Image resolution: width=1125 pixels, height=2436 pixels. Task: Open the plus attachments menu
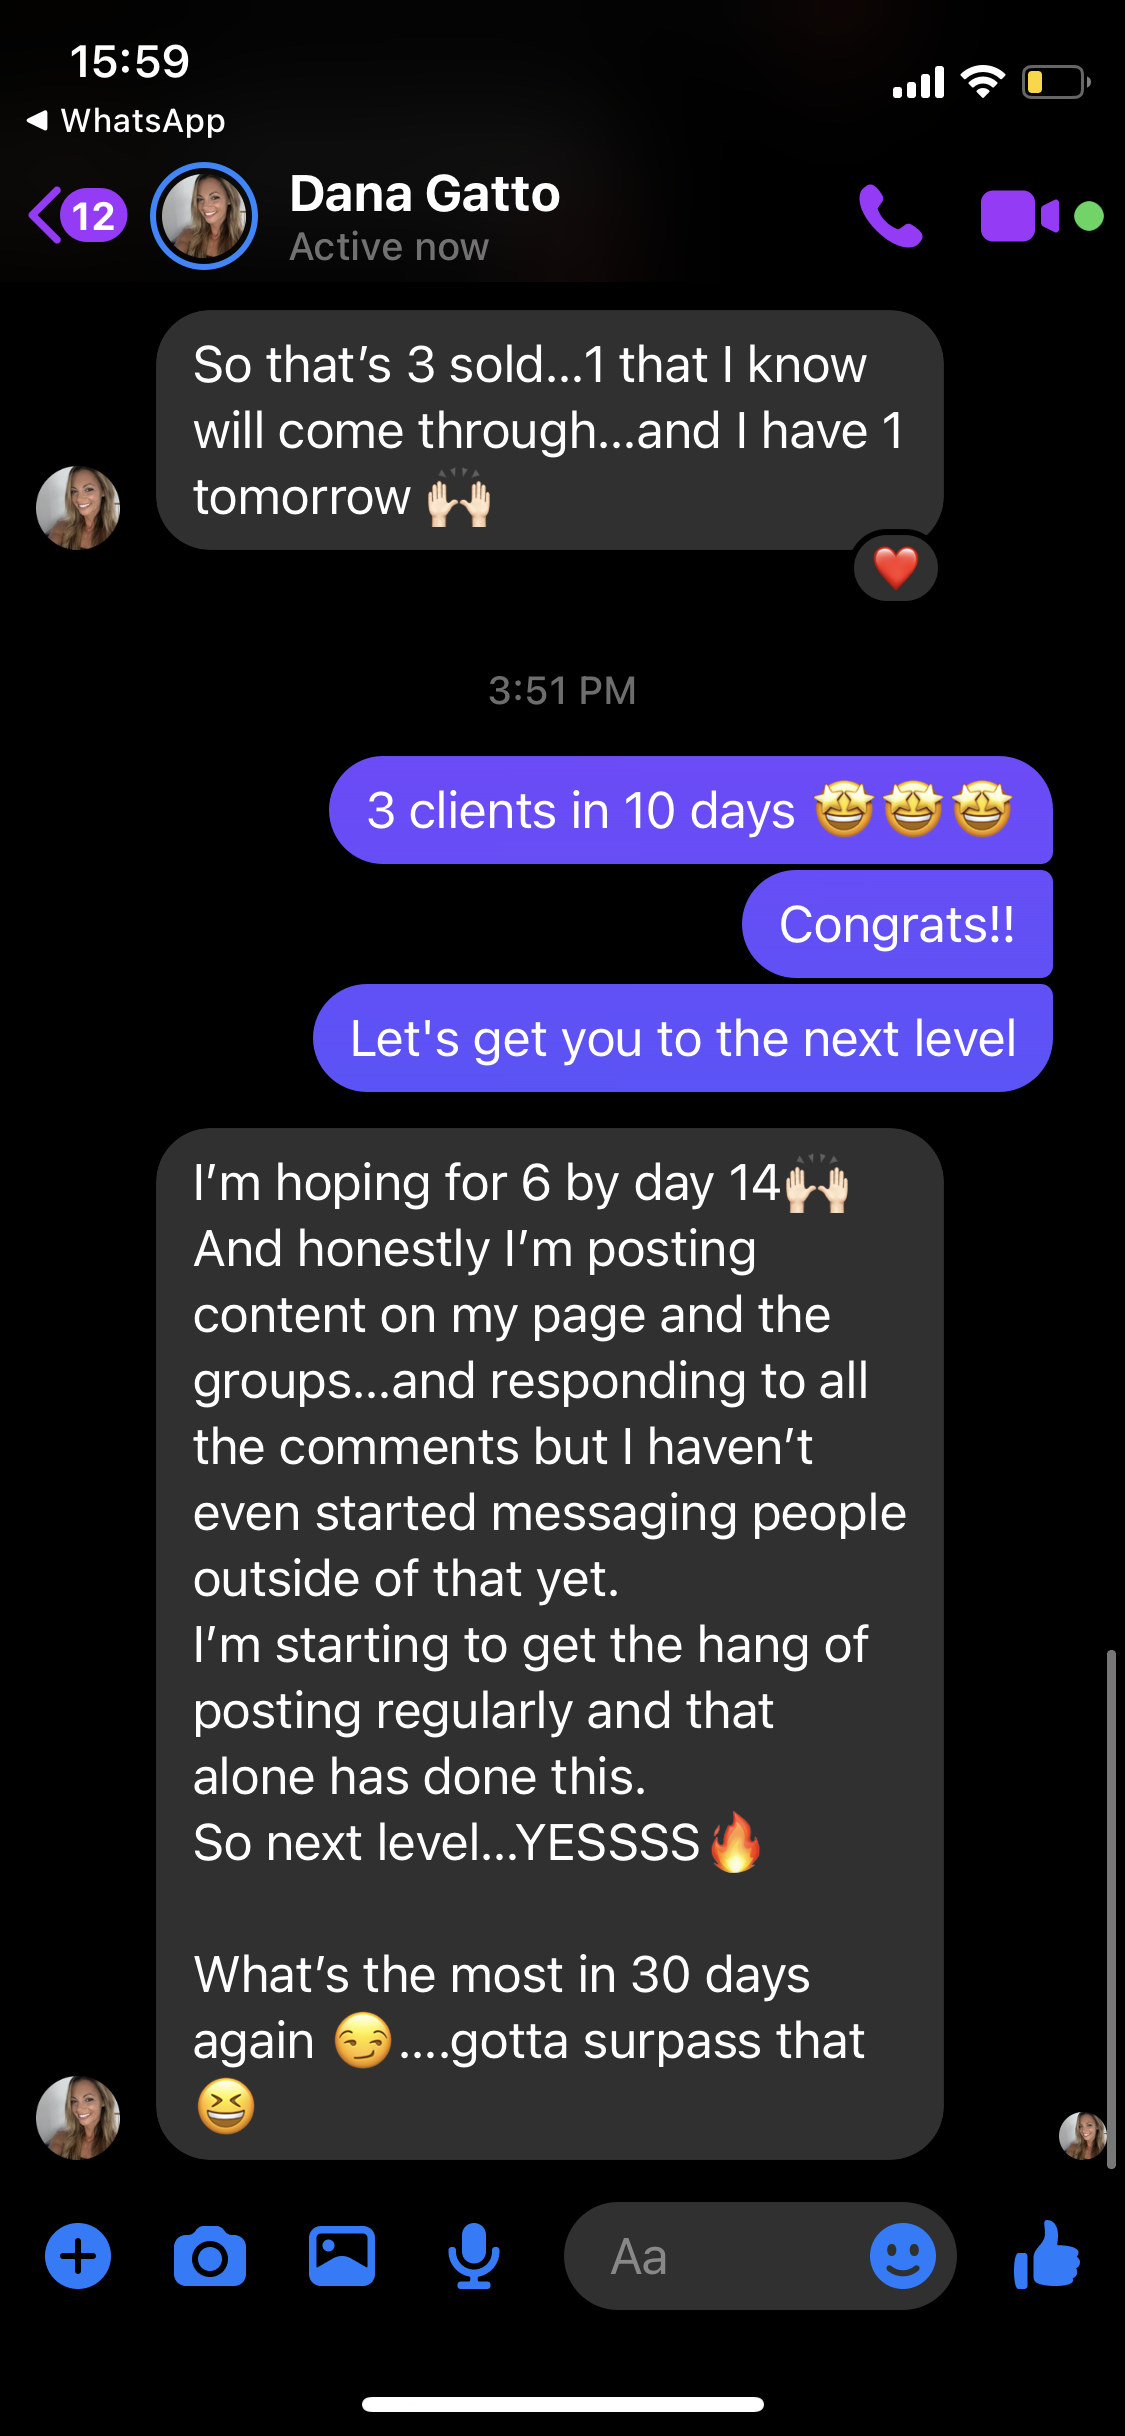[x=78, y=2256]
